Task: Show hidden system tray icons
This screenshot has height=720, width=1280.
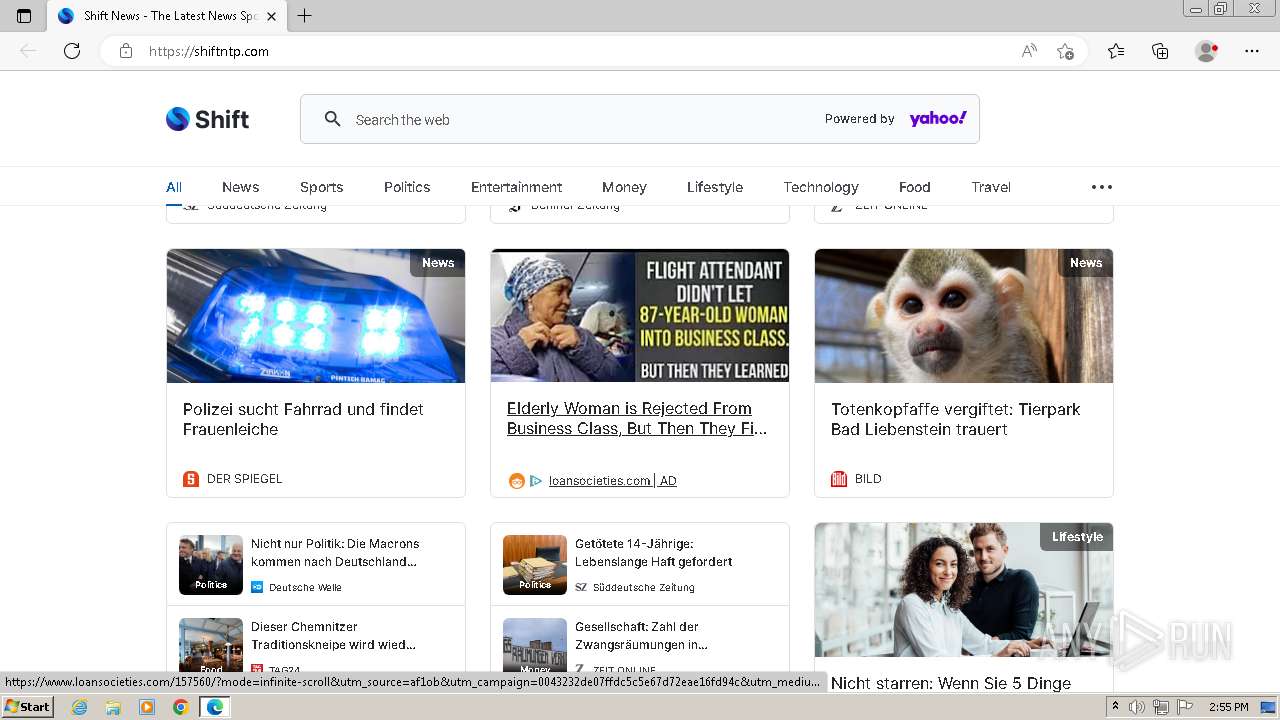Action: (x=1116, y=707)
